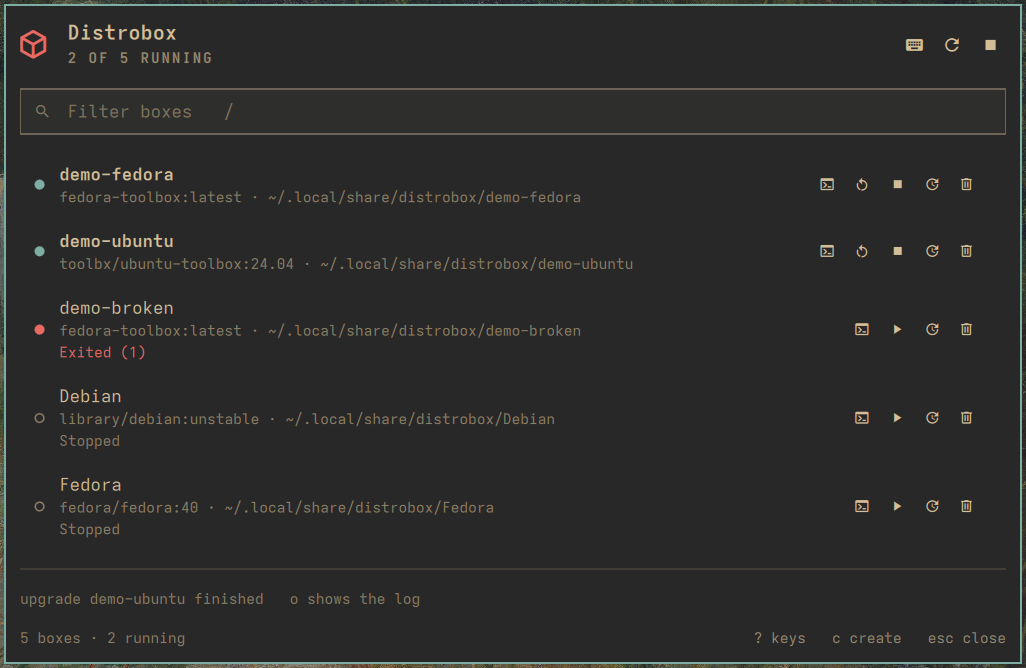Click 'upgrade demo-ubuntu finished' status message
1026x668 pixels.
(x=142, y=599)
